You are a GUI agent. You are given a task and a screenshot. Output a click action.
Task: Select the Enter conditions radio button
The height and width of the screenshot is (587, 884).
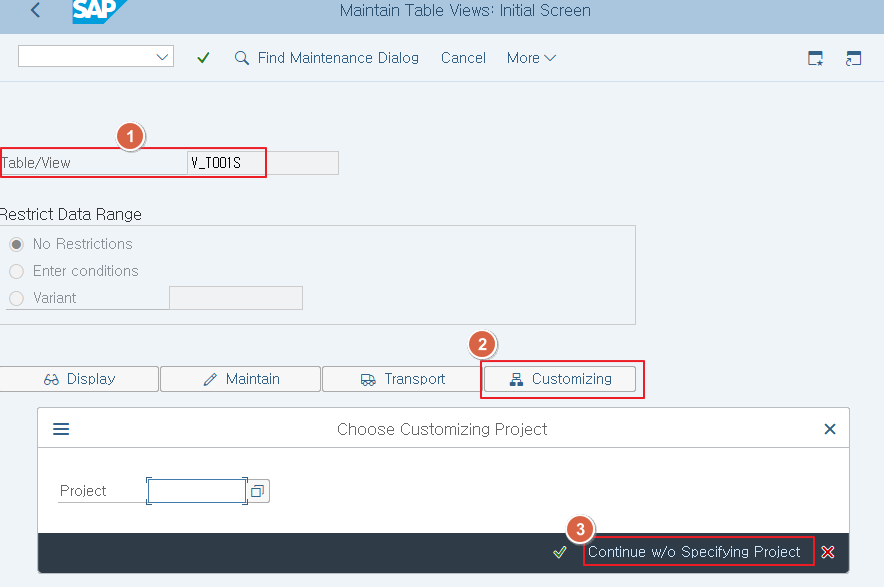(x=16, y=271)
